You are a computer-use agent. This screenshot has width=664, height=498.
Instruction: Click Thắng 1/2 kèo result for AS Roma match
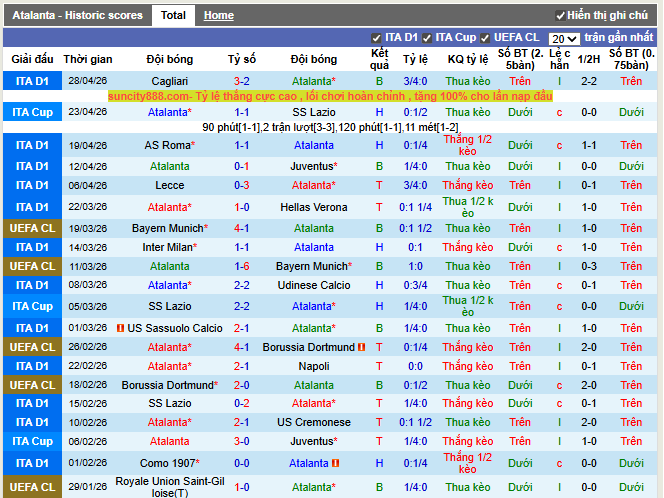468,145
